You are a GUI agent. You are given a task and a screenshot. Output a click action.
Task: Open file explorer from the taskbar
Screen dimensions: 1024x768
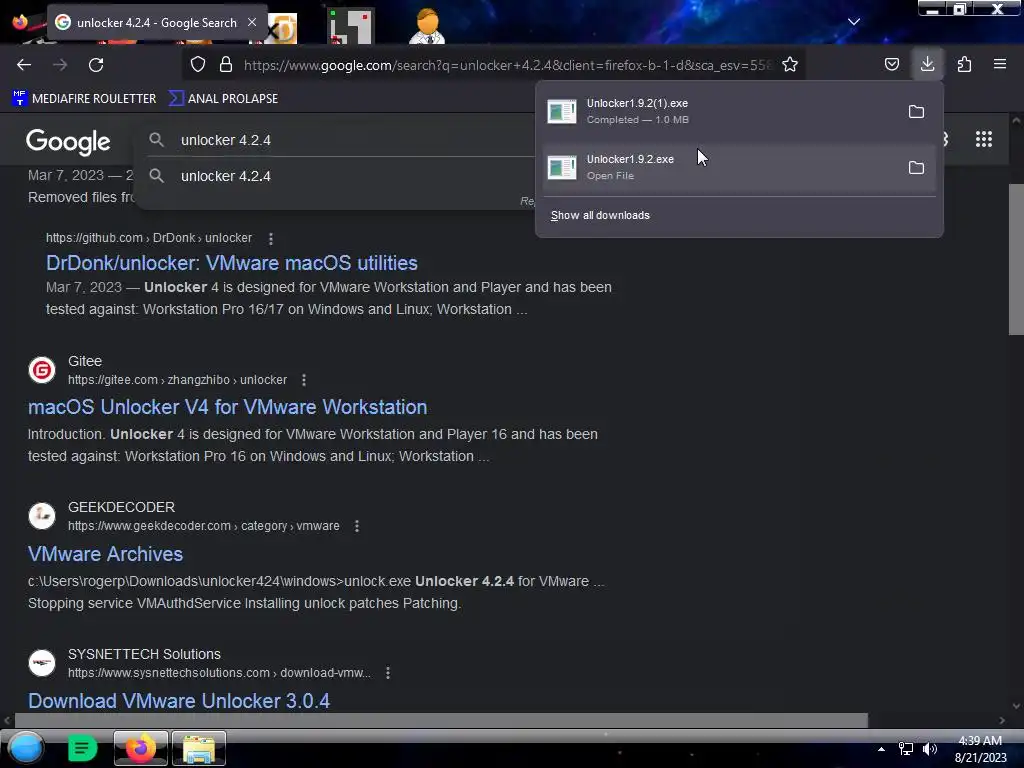tap(199, 748)
